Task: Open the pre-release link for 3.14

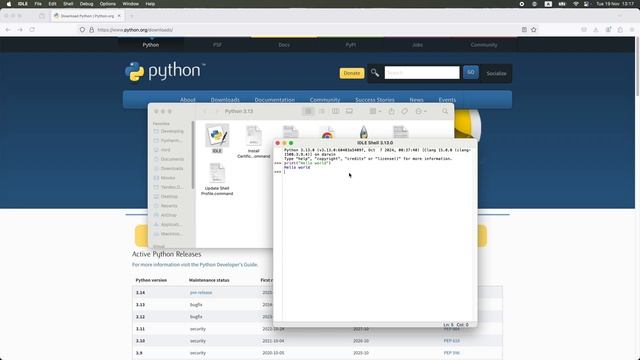Action: coord(201,293)
